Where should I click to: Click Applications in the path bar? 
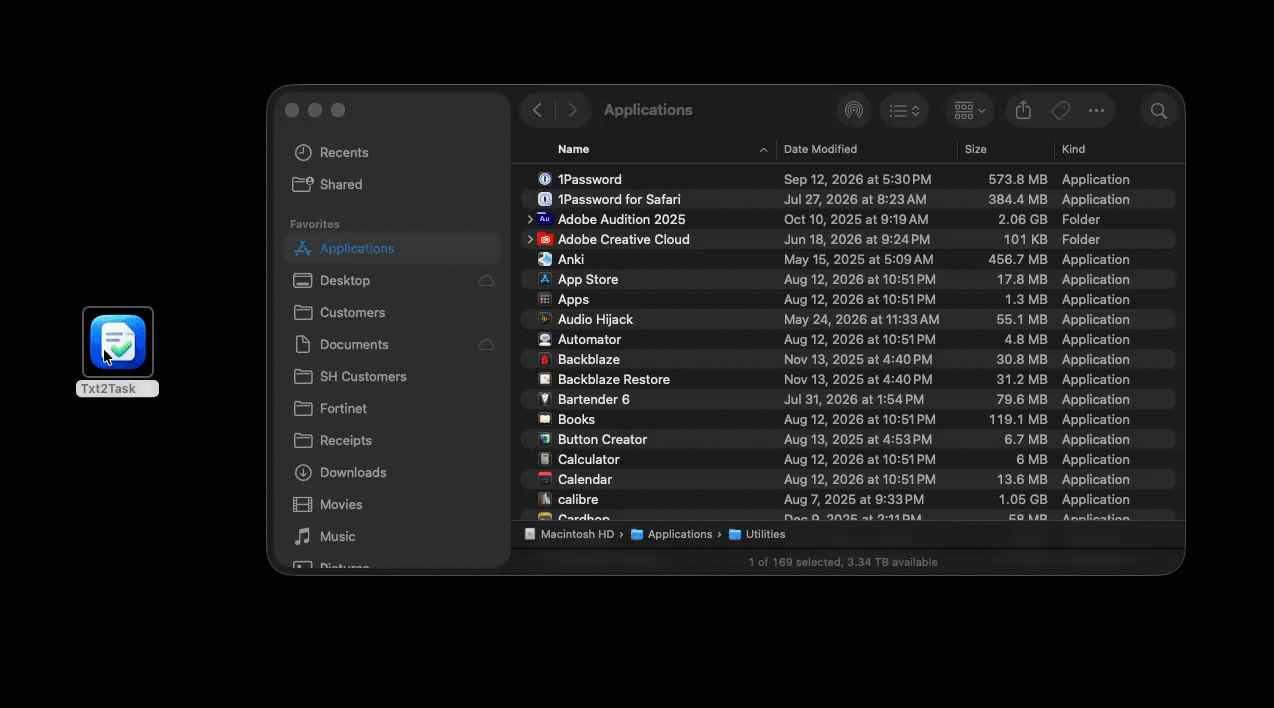tap(672, 534)
